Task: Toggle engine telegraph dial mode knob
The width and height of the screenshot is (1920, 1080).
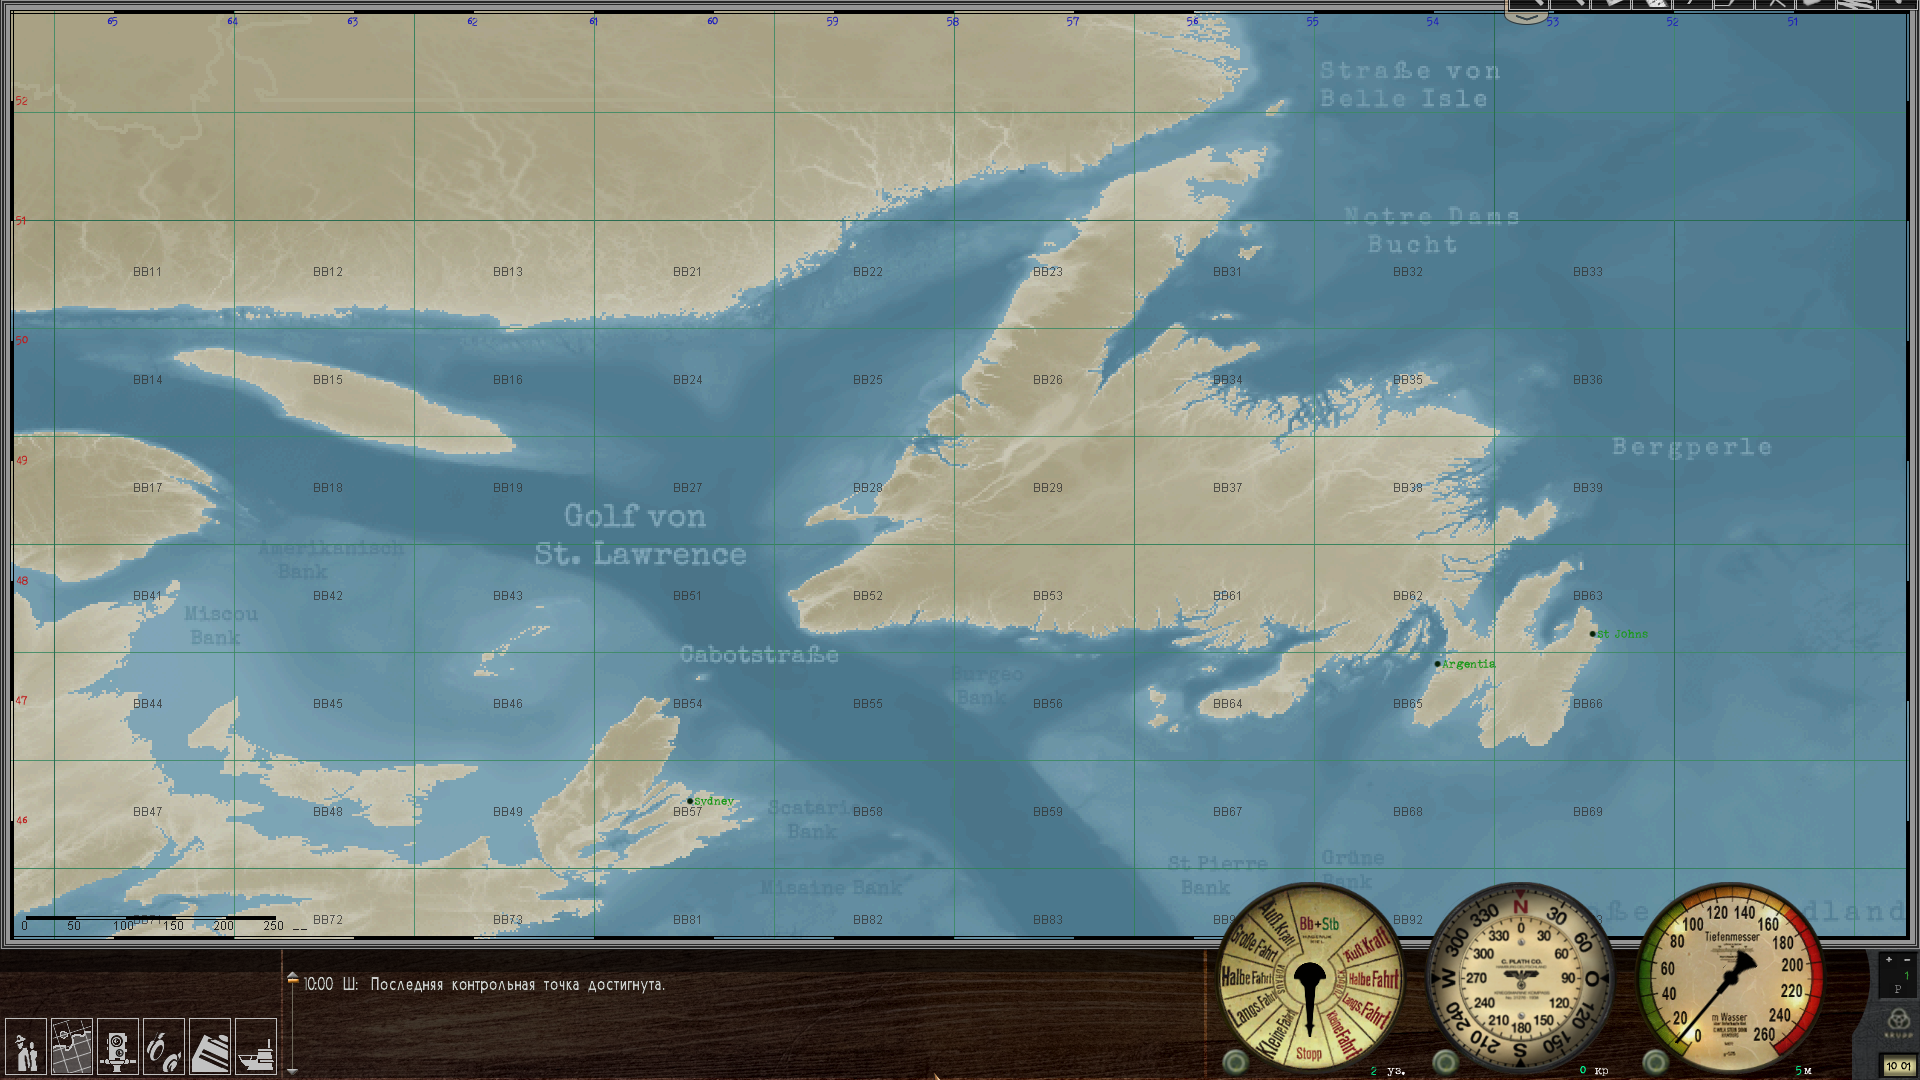Action: click(x=1236, y=1060)
